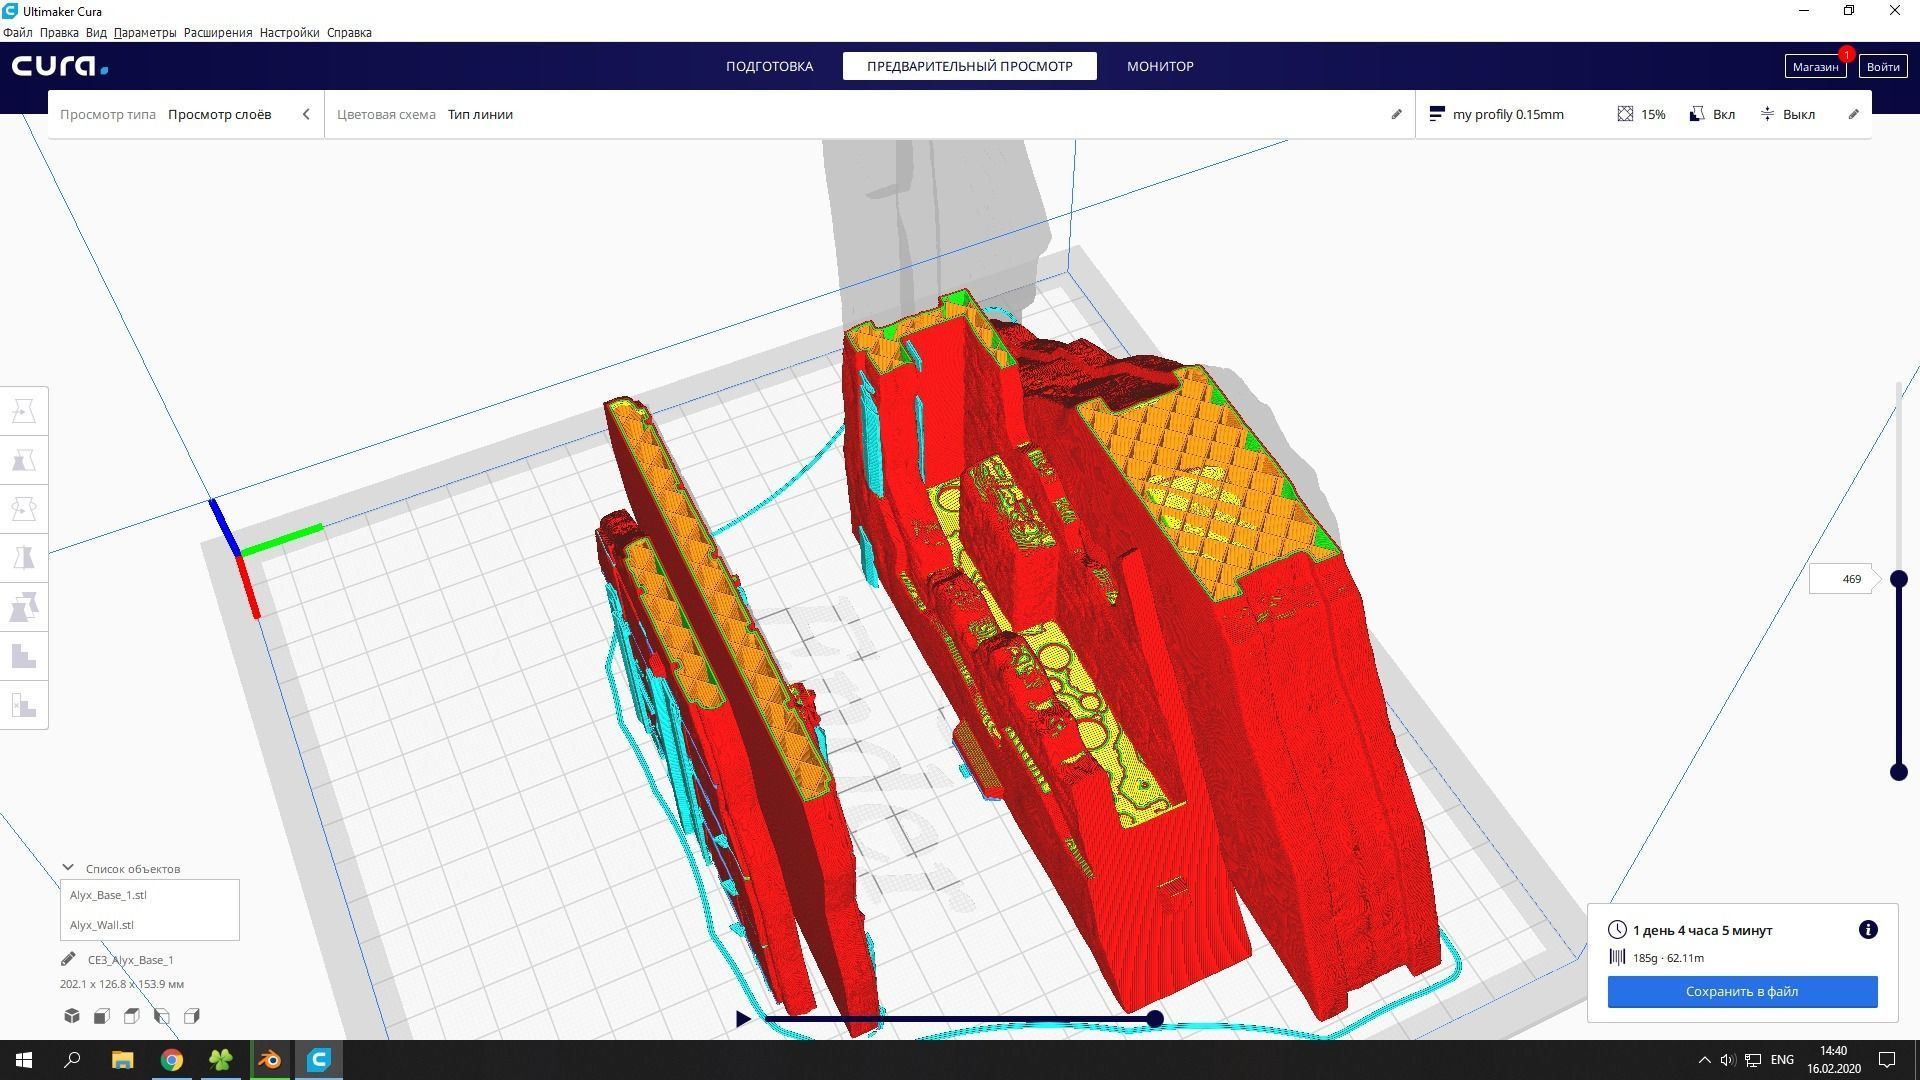Toggle the adhesion setting showing Выкл
The width and height of the screenshot is (1920, 1080).
tap(1787, 114)
